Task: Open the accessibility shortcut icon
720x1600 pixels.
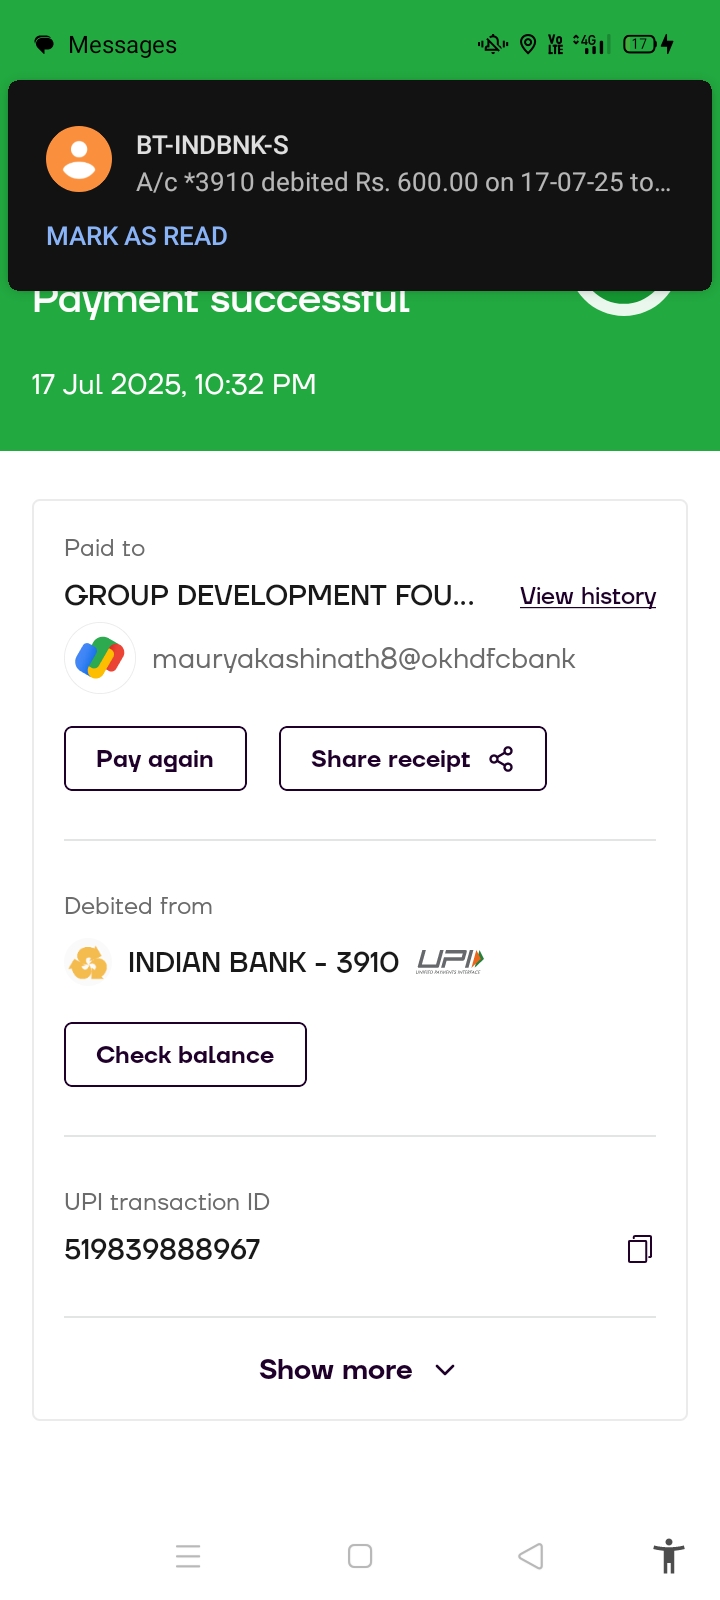Action: (668, 1556)
